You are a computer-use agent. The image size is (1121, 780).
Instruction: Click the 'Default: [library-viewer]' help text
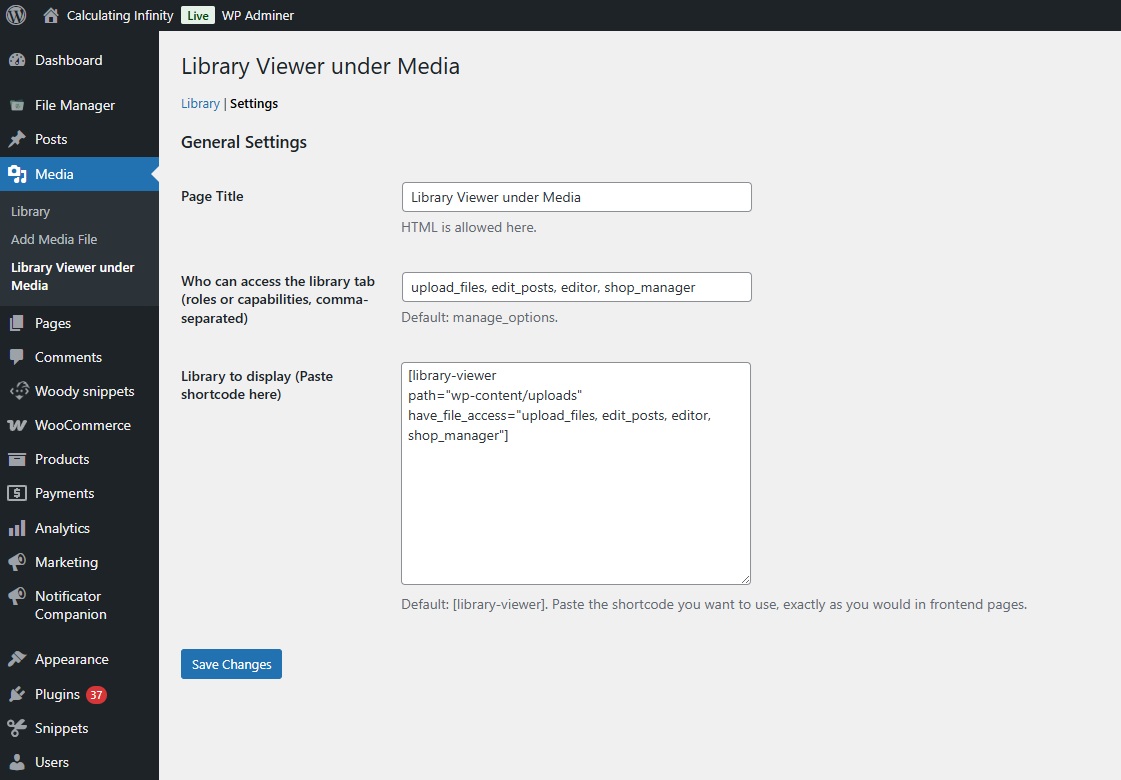click(713, 605)
